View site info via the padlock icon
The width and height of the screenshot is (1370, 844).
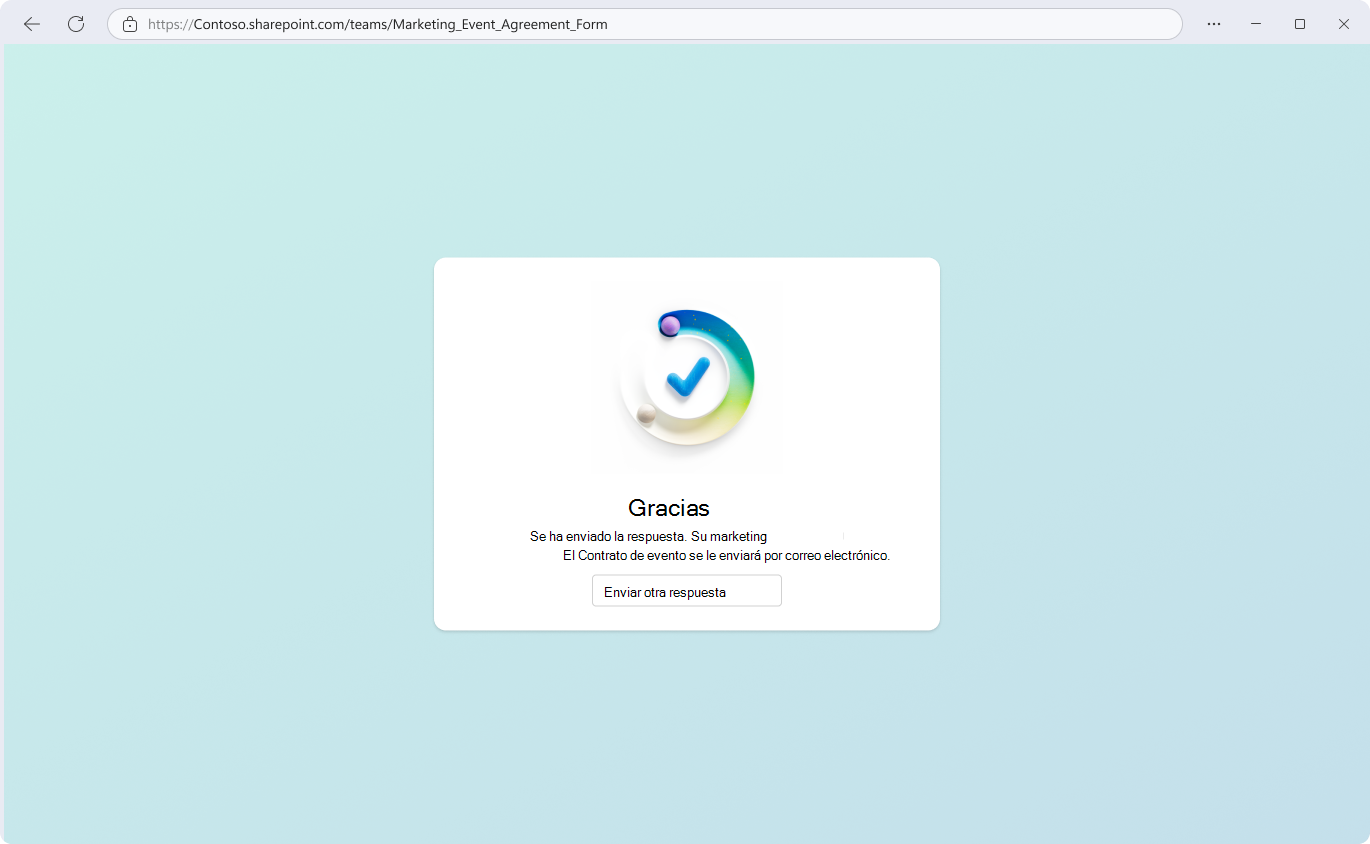pos(130,24)
